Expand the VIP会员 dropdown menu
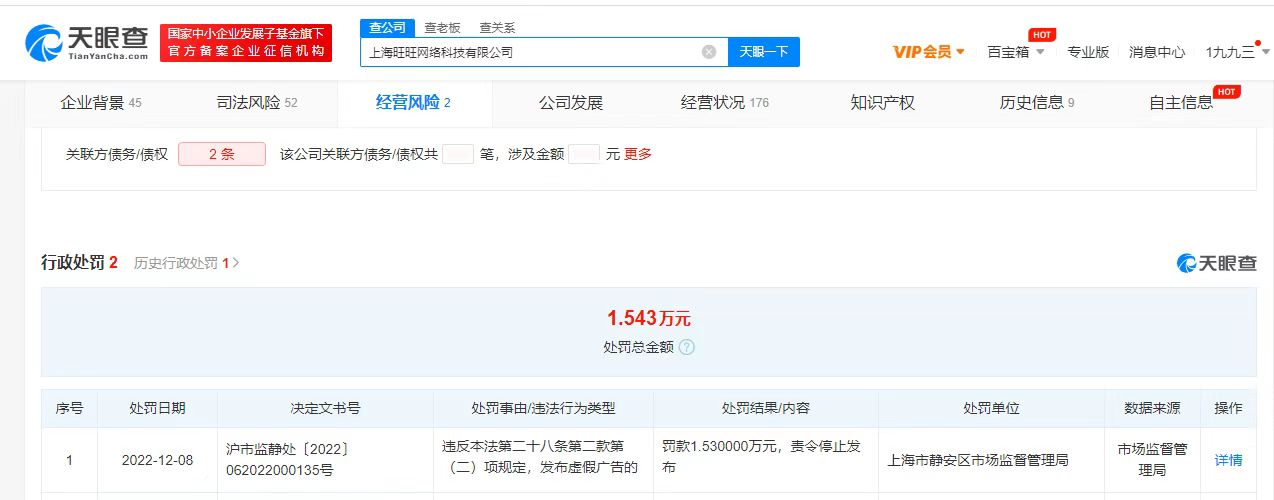This screenshot has width=1274, height=500. pos(928,52)
